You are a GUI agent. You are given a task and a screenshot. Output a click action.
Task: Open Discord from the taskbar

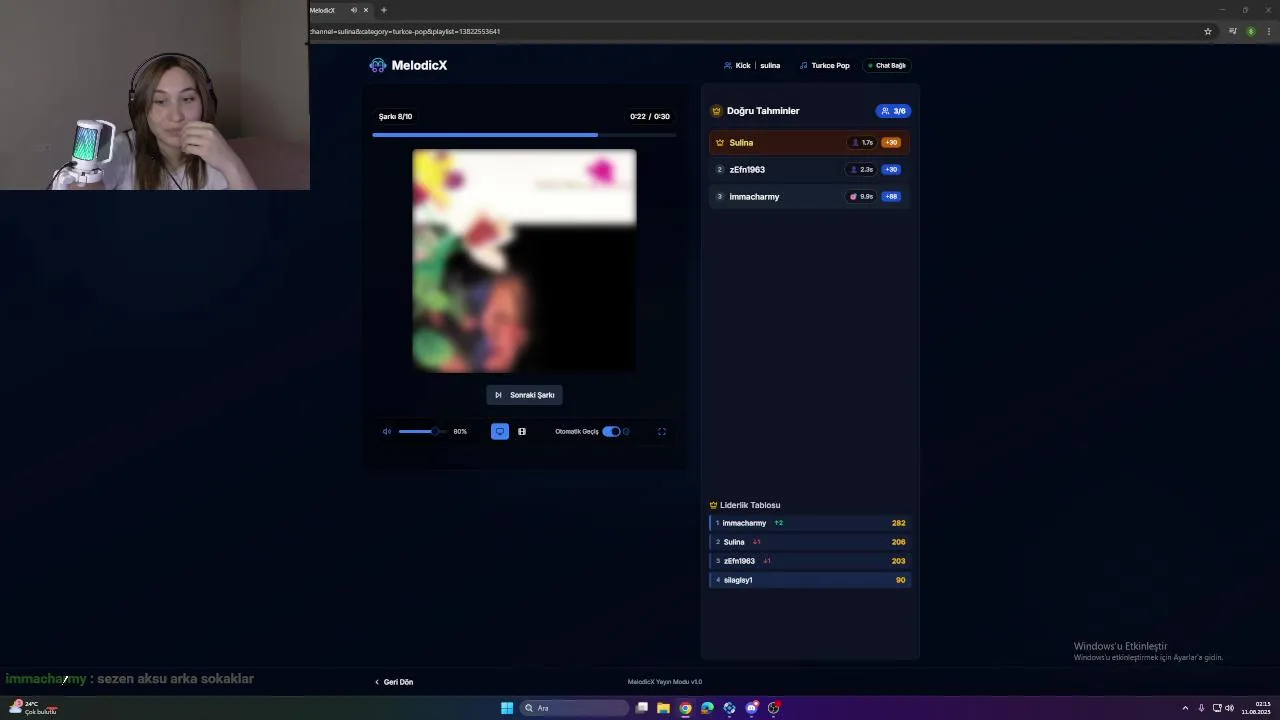(751, 708)
